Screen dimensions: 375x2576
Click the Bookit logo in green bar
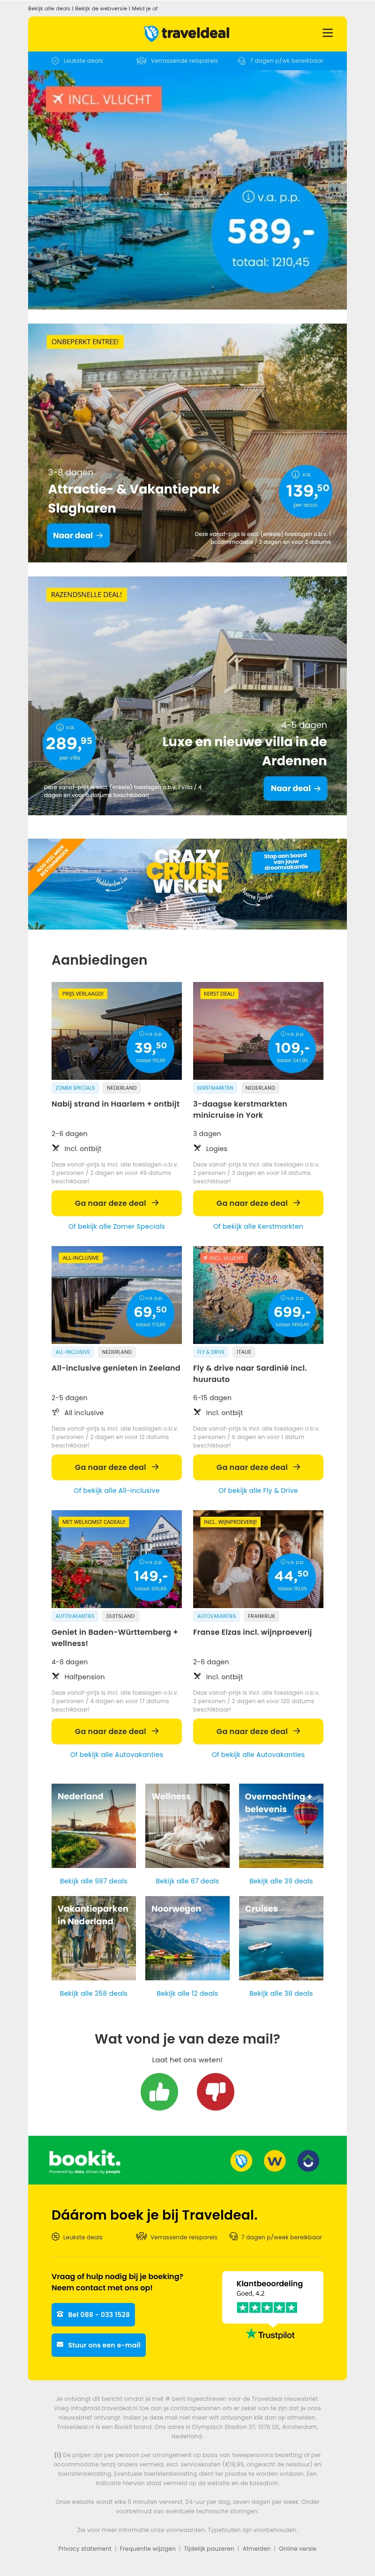click(x=84, y=2160)
